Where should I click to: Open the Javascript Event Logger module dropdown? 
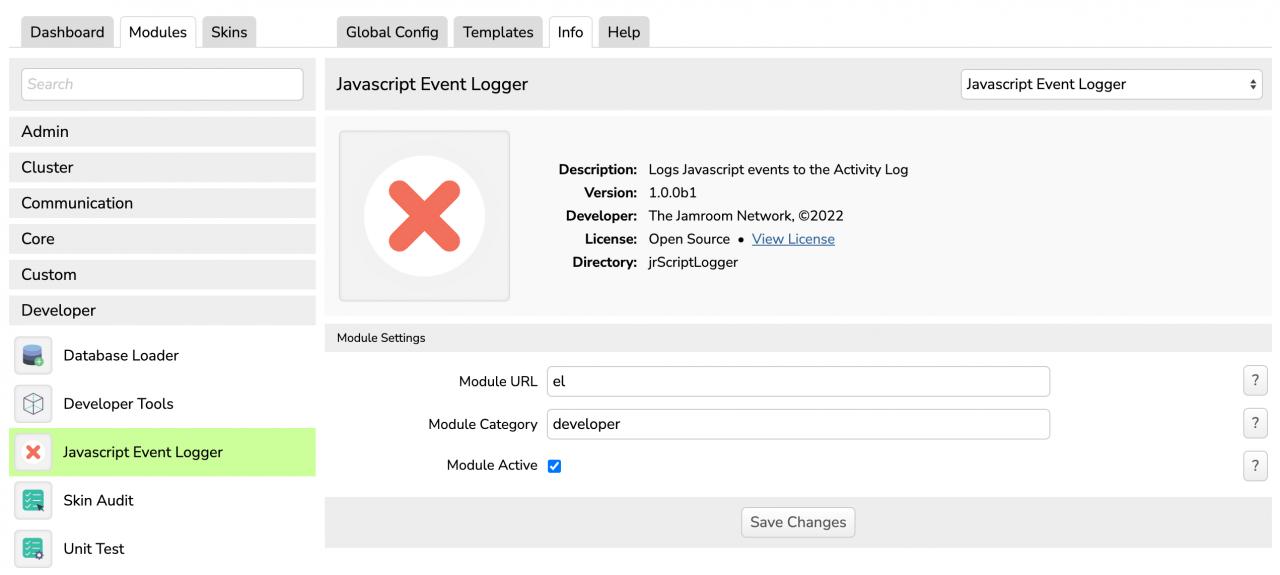1110,85
